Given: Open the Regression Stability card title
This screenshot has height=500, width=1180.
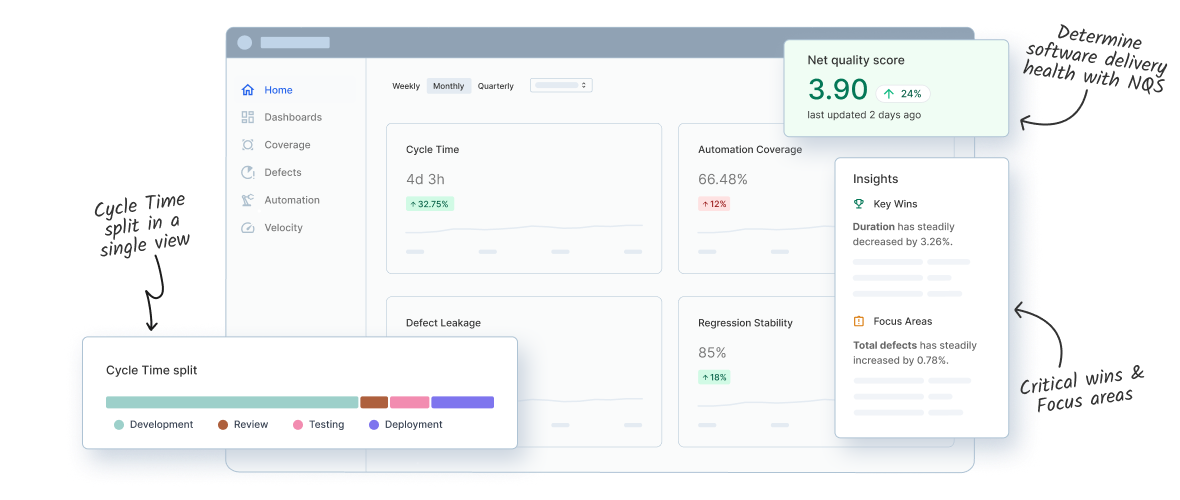Looking at the screenshot, I should pos(745,322).
